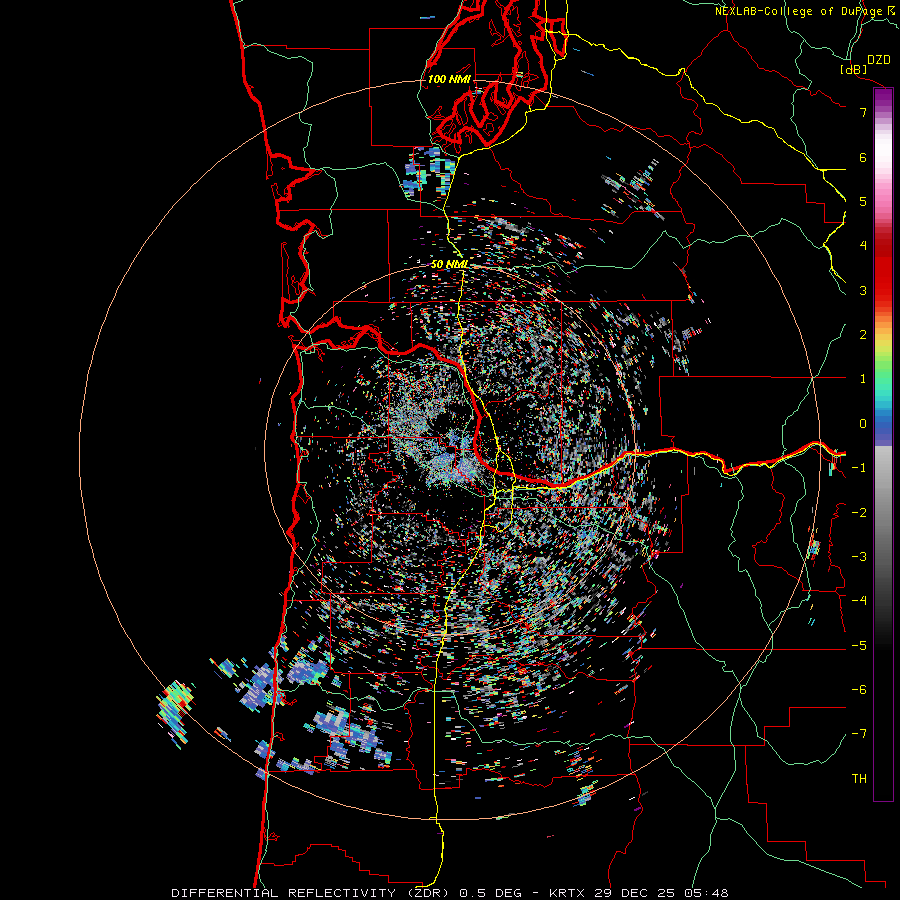Image resolution: width=900 pixels, height=900 pixels.
Task: Click the radar site center of the ring
Action: [449, 449]
